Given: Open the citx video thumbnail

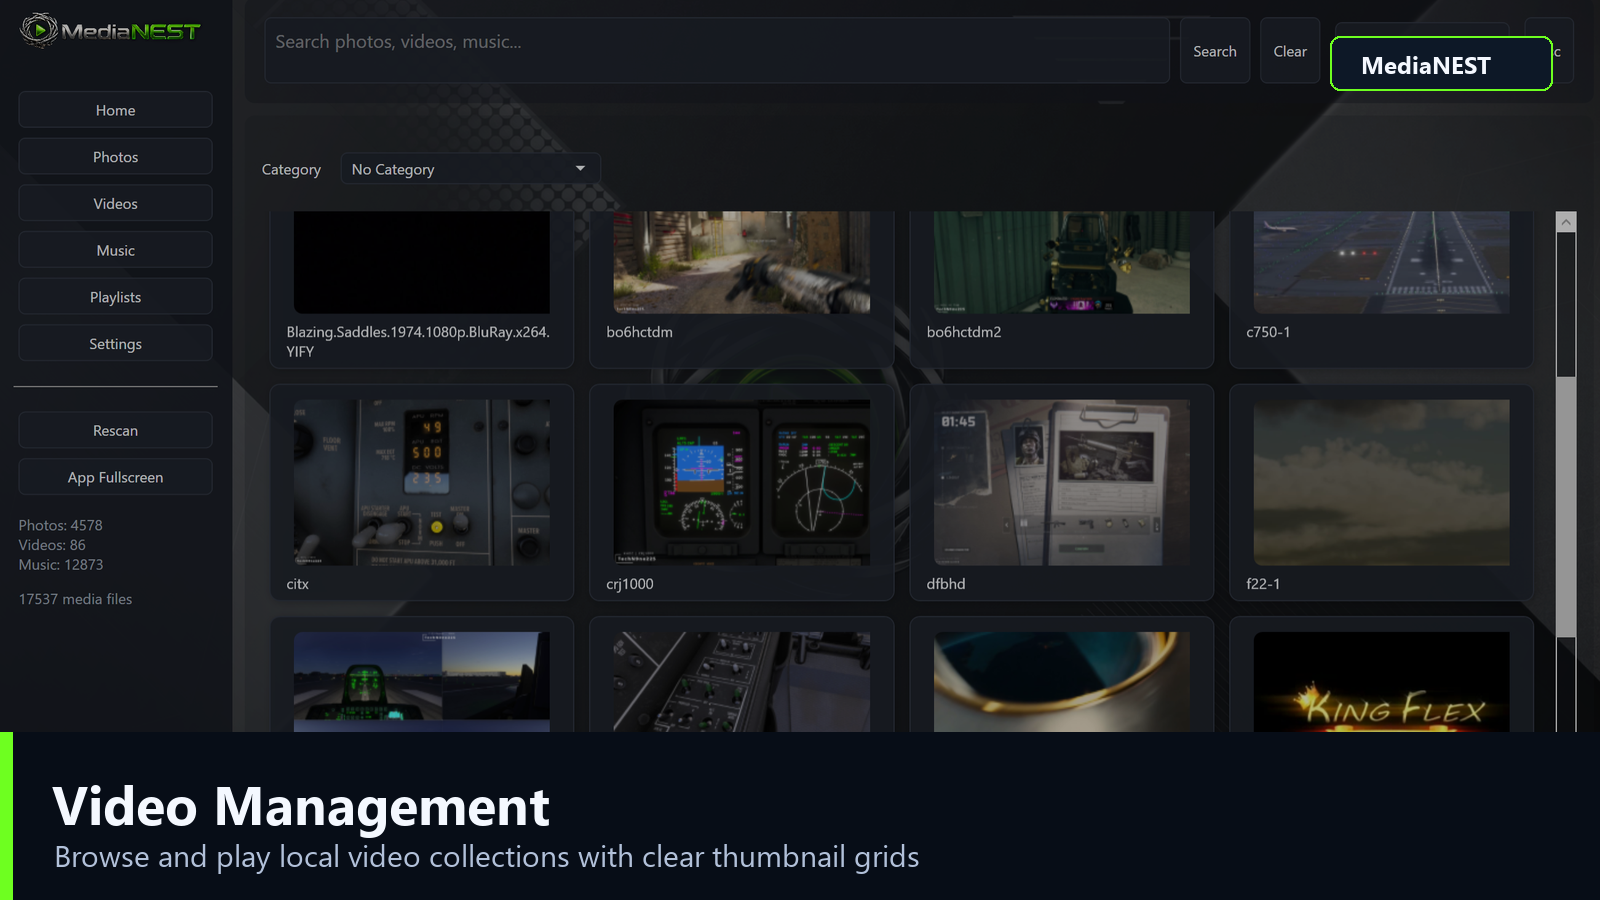Looking at the screenshot, I should tap(421, 483).
